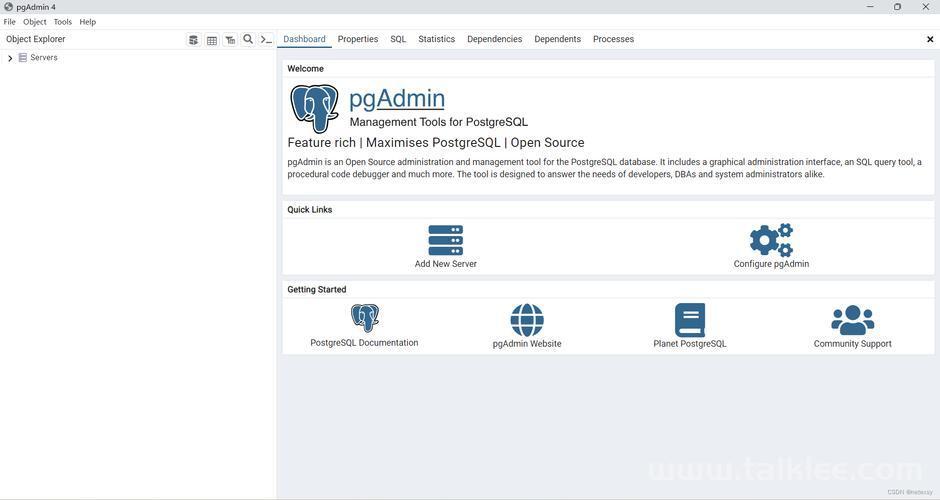This screenshot has height=500, width=940.
Task: Open the PostgreSQL Documentation link text
Action: pyautogui.click(x=364, y=343)
